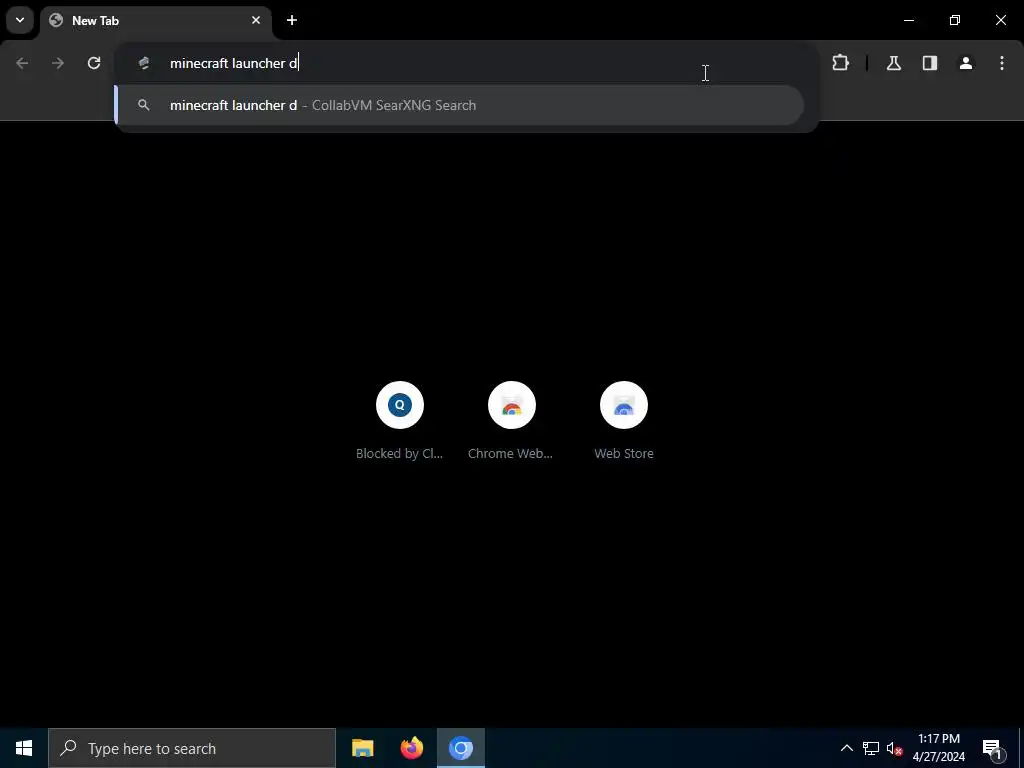1024x768 pixels.
Task: Open the notification center icon
Action: [x=992, y=748]
